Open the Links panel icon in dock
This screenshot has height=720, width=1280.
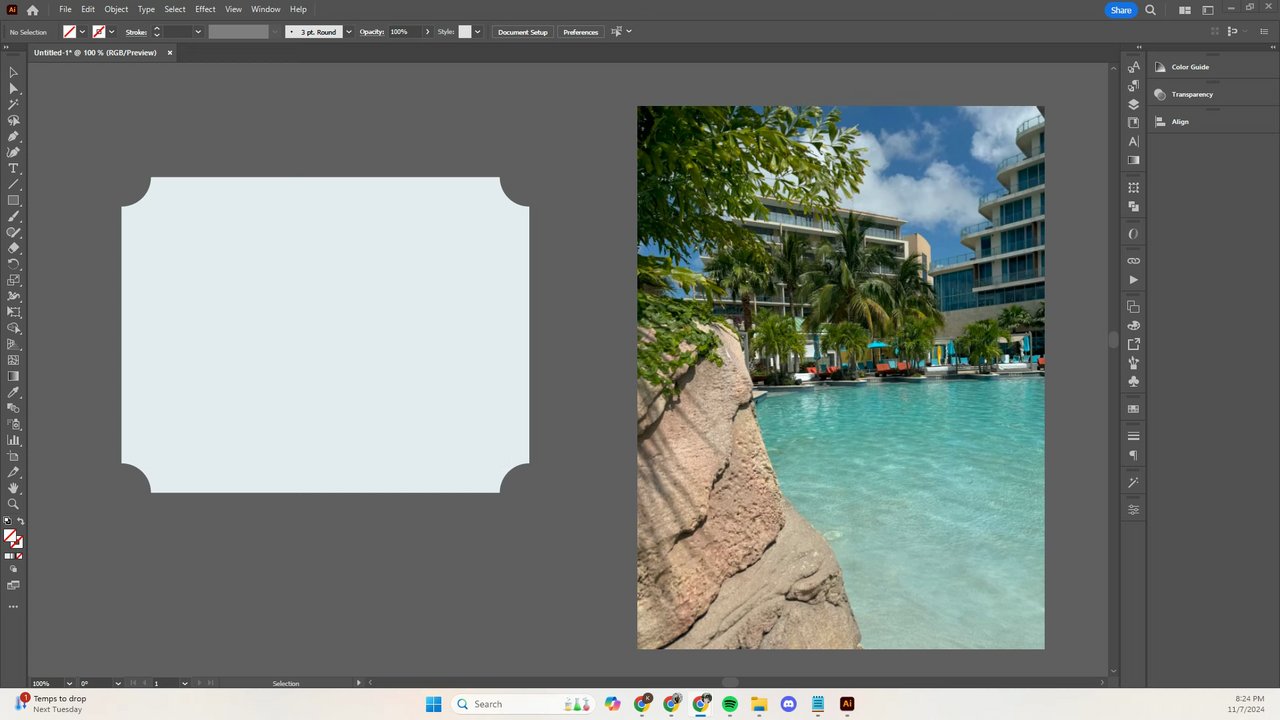pyautogui.click(x=1133, y=261)
